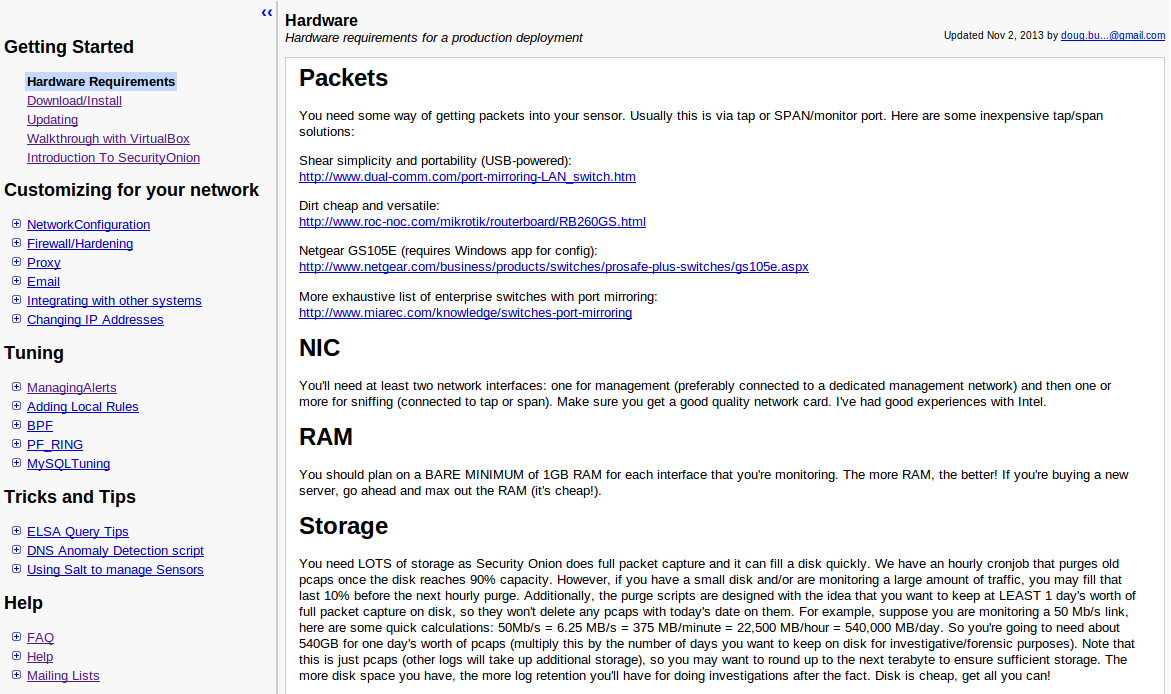Open the Mailing Lists link
The height and width of the screenshot is (694, 1171).
[63, 676]
